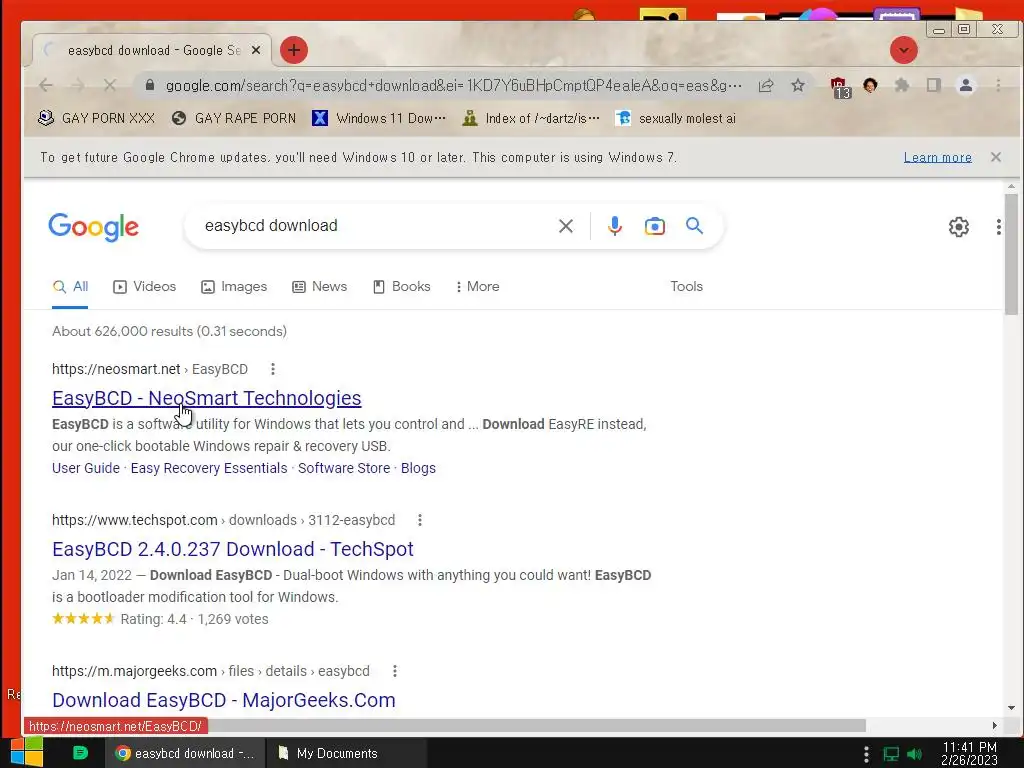Viewport: 1024px width, 768px height.
Task: Close the easybcd download Google Search tab
Action: pos(256,50)
